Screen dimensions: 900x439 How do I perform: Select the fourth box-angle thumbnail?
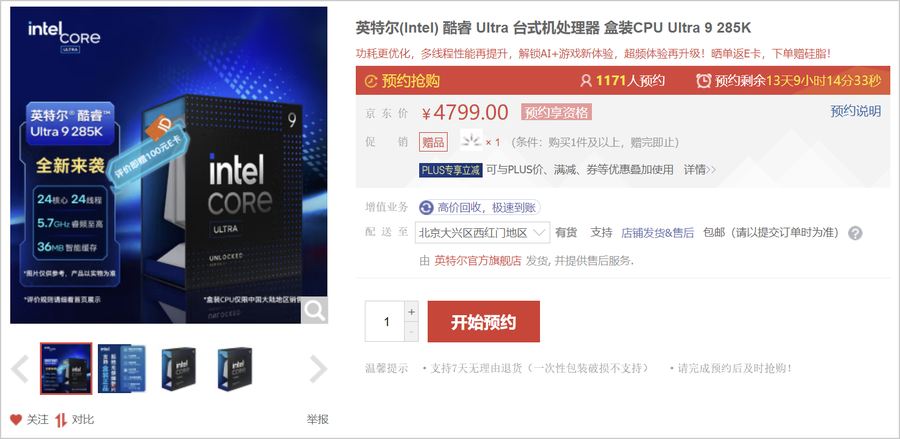(236, 369)
